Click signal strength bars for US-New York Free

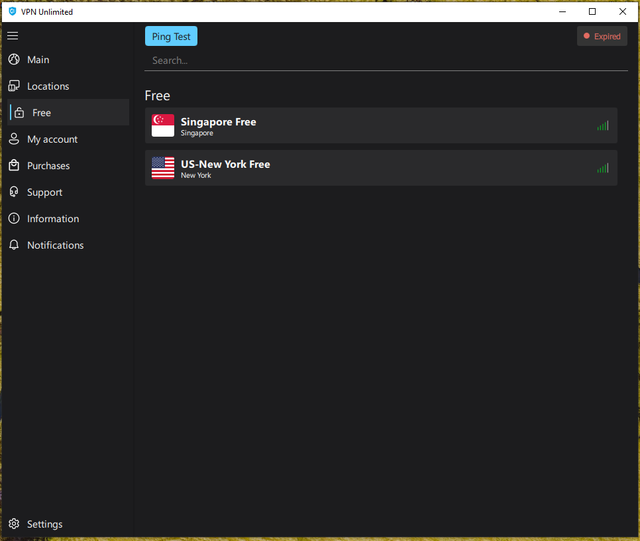click(603, 168)
